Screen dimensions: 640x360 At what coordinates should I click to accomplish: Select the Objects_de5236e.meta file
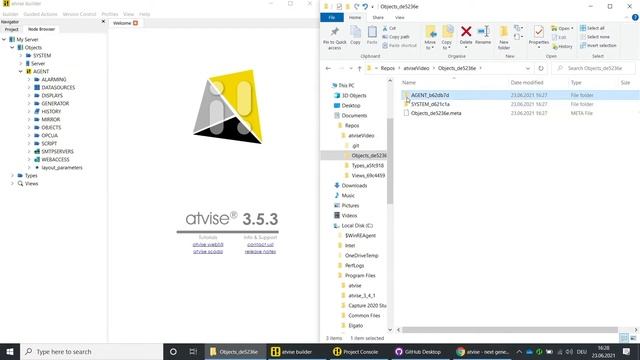(x=436, y=113)
